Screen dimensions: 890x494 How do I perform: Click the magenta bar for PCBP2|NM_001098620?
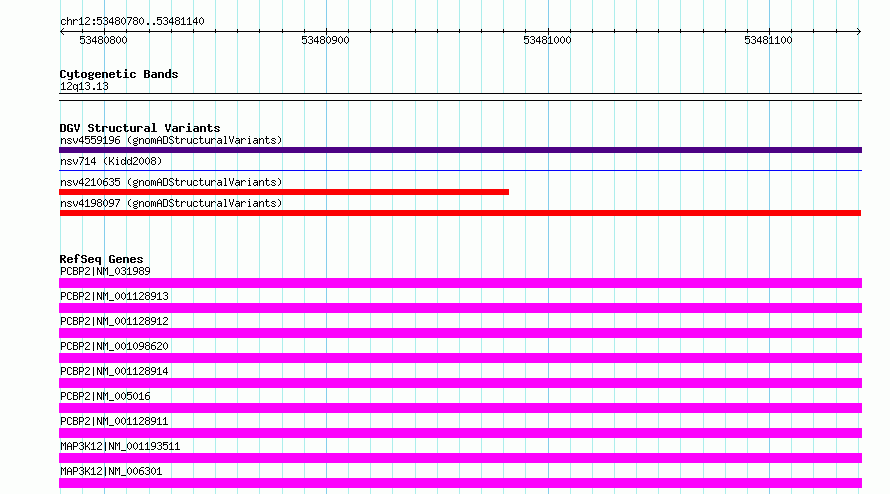460,358
